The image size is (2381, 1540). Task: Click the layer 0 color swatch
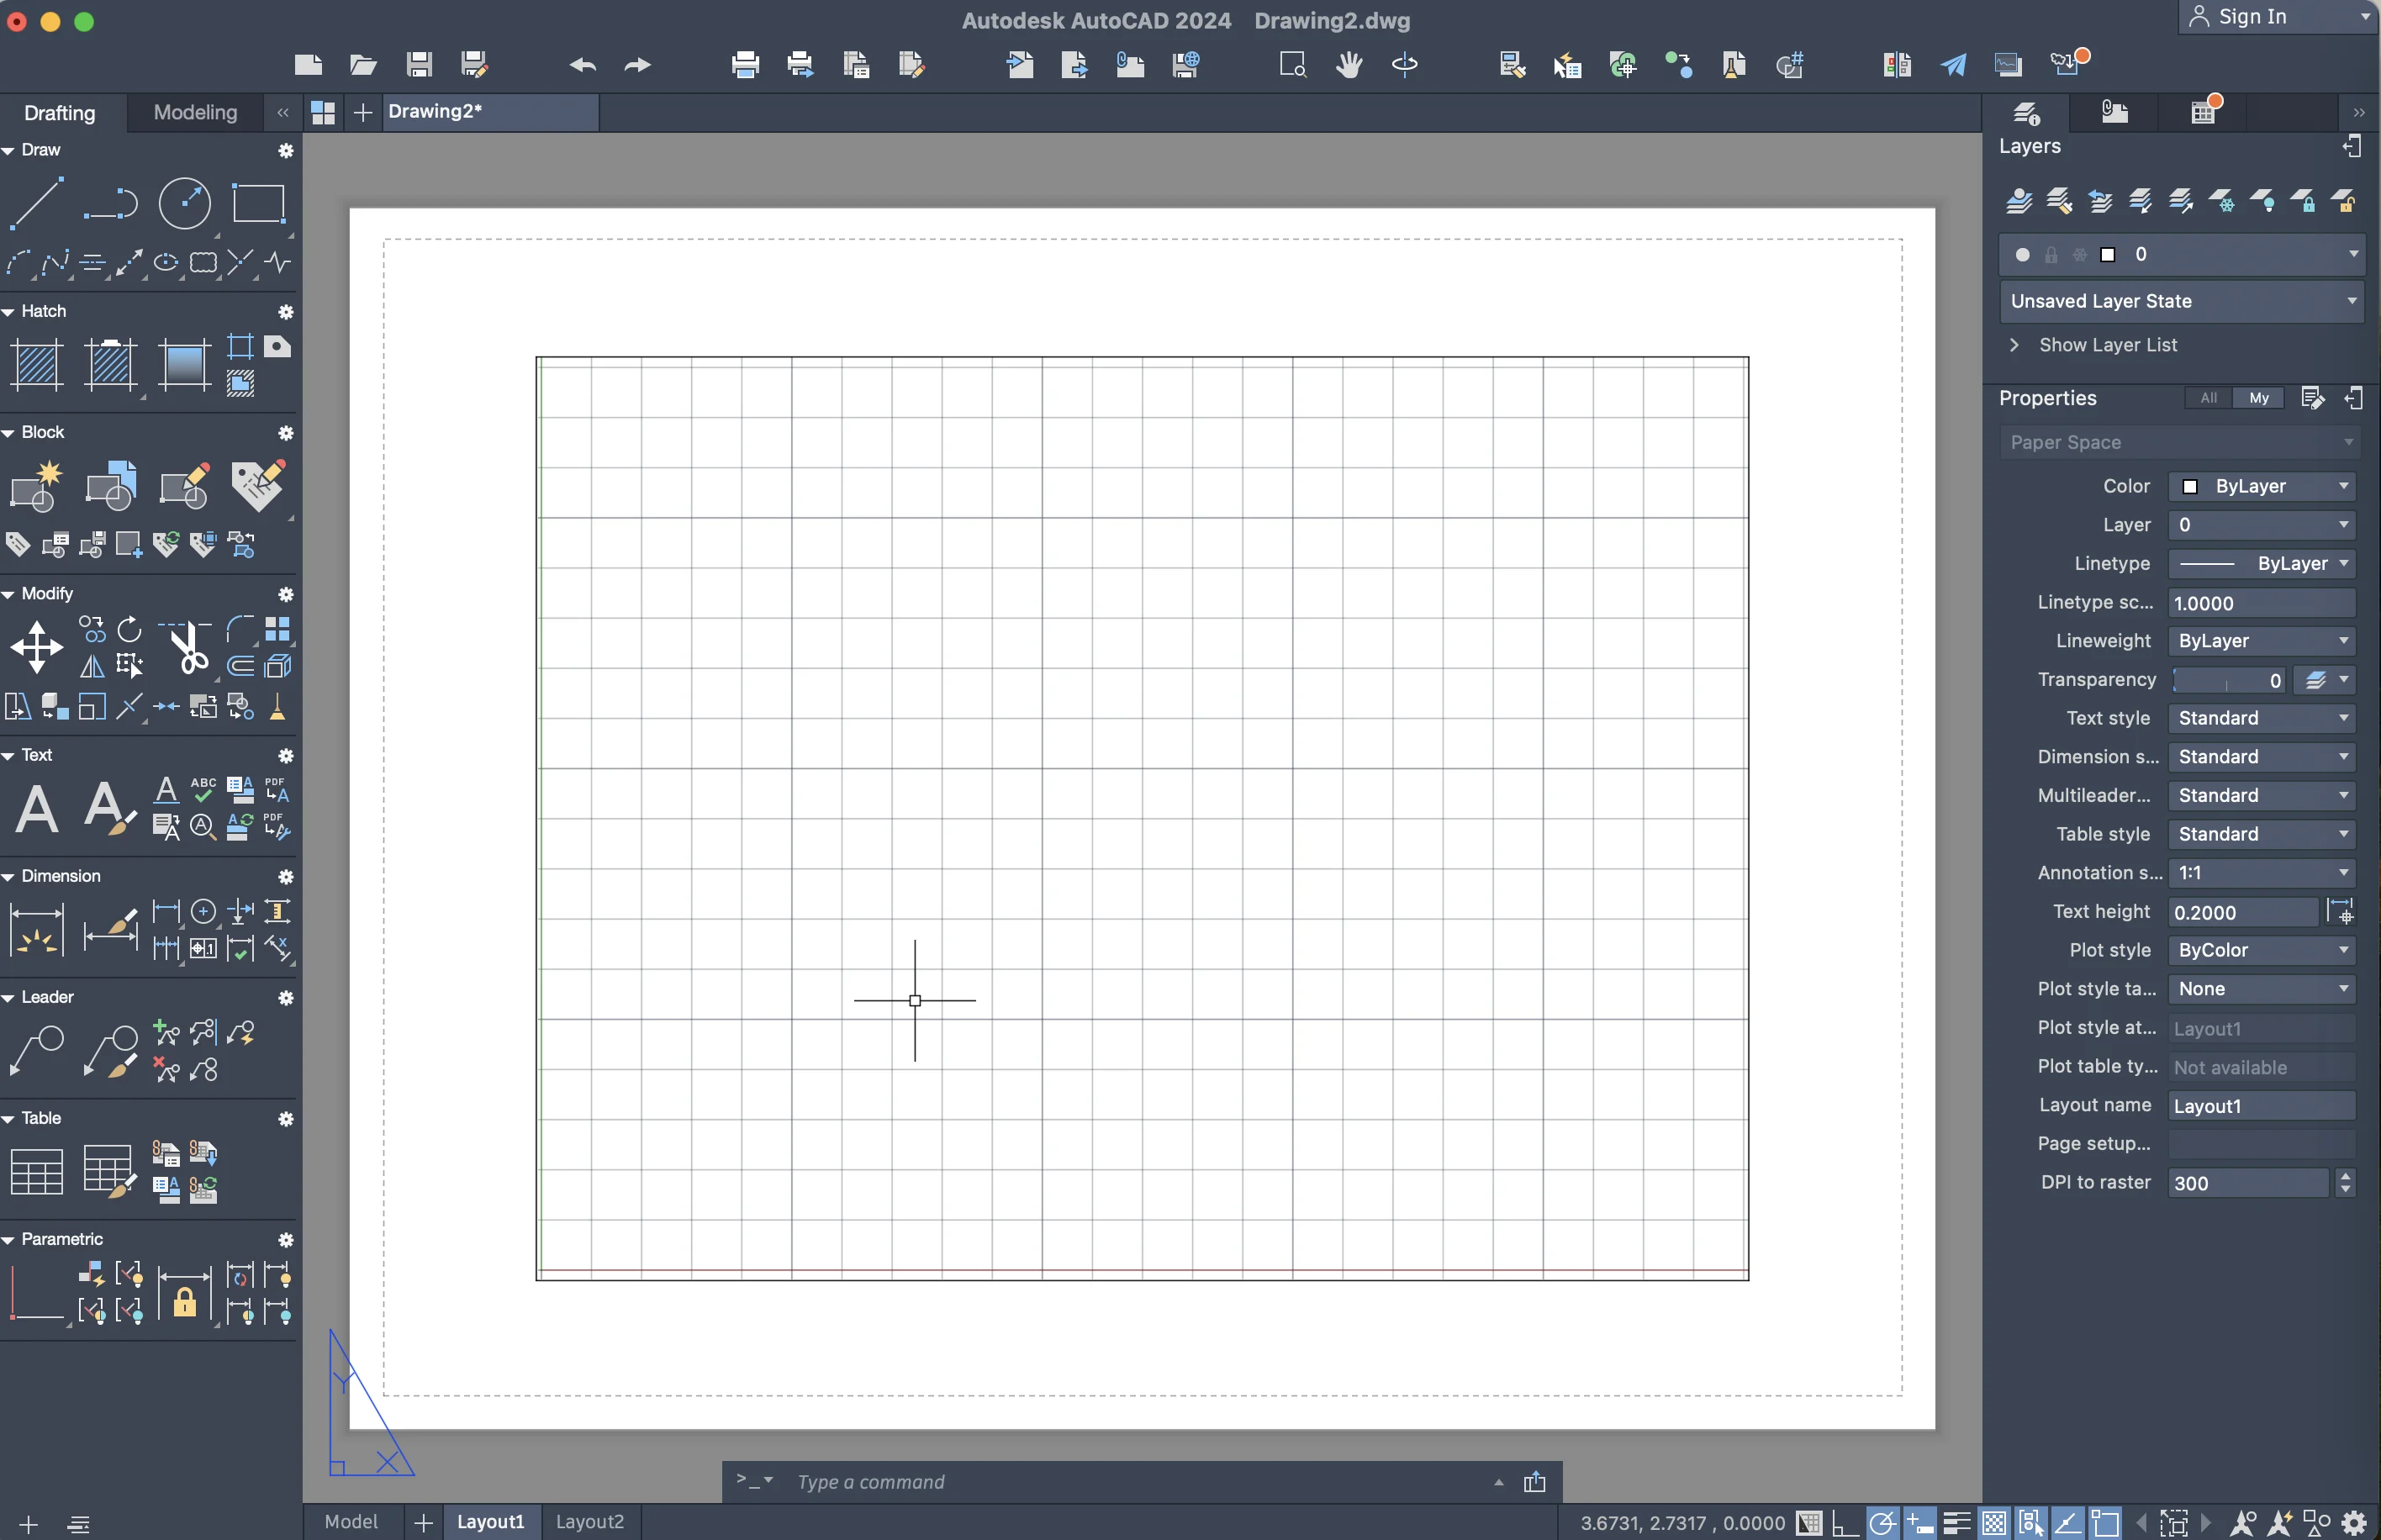click(2107, 255)
